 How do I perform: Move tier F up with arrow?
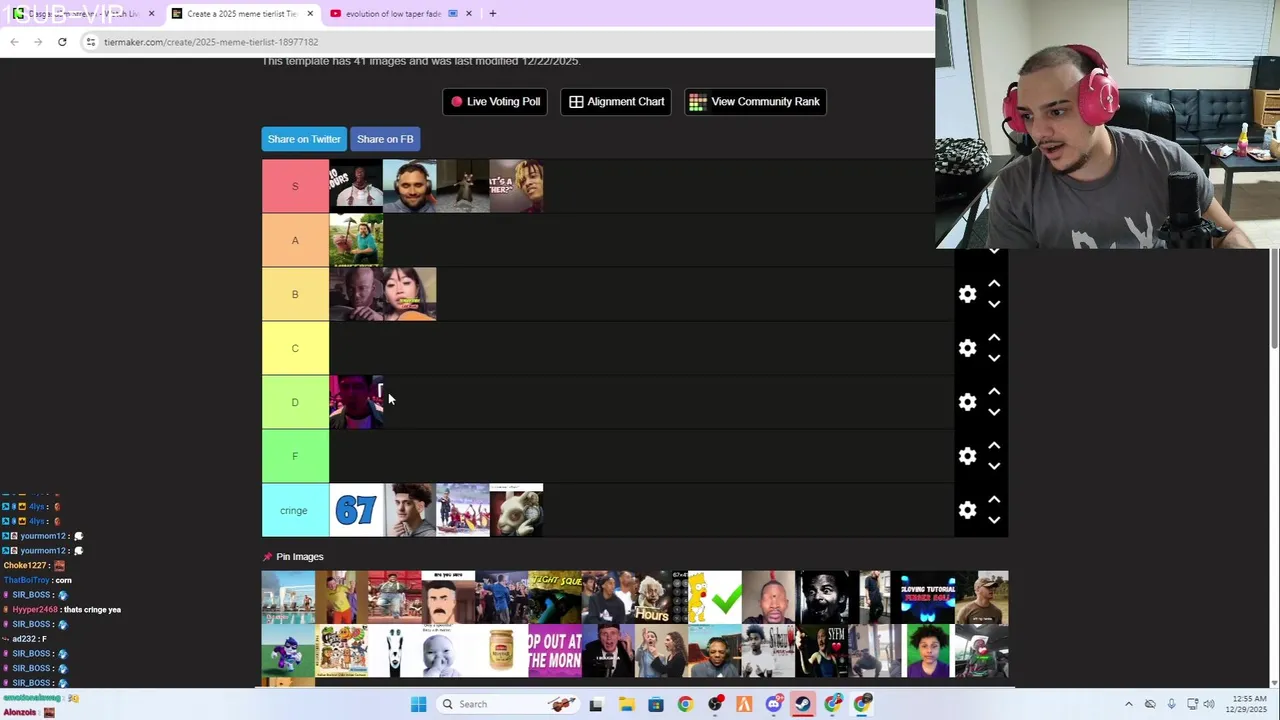[x=994, y=446]
